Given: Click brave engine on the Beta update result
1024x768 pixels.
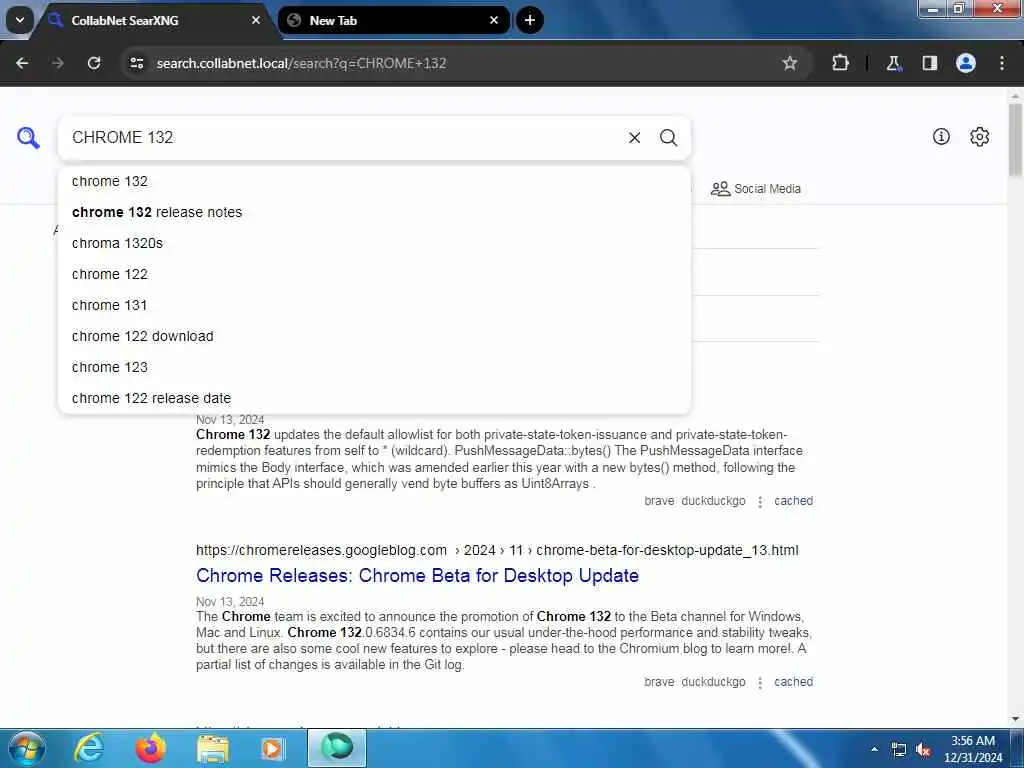Looking at the screenshot, I should pos(659,682).
